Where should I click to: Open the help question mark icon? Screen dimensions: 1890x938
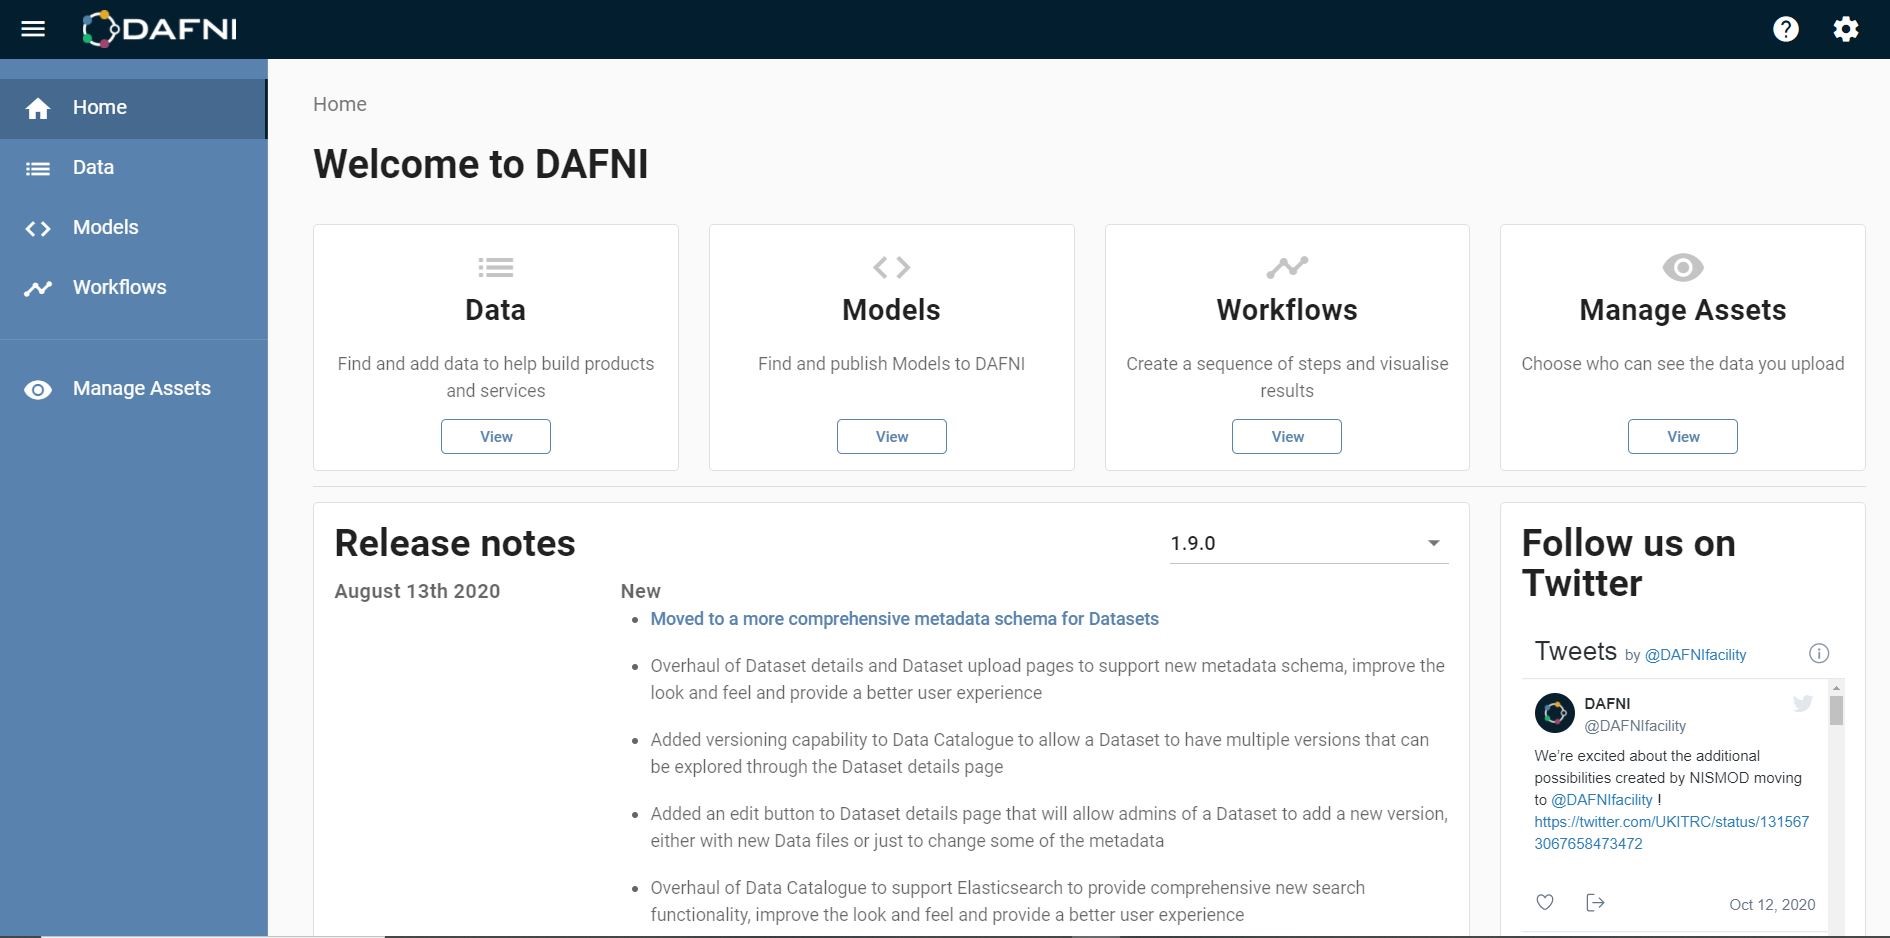[1786, 29]
